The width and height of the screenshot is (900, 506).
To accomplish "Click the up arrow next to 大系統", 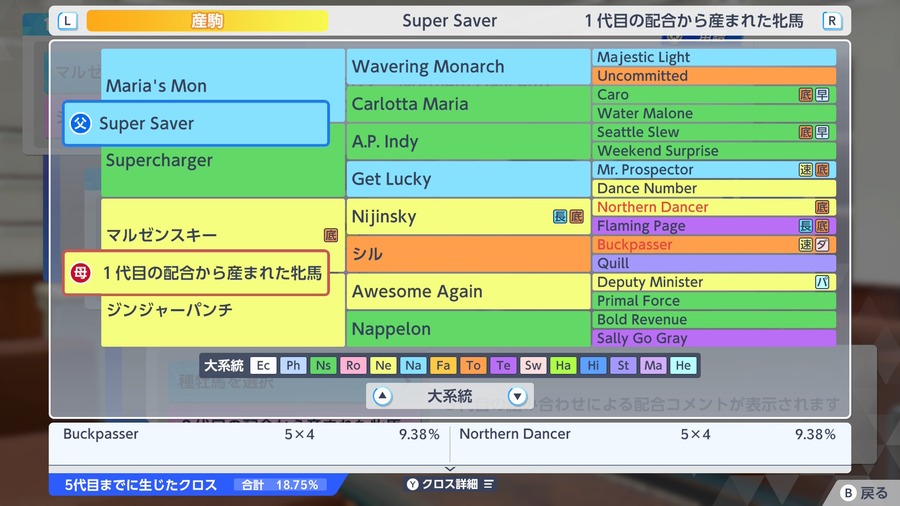I will [382, 396].
